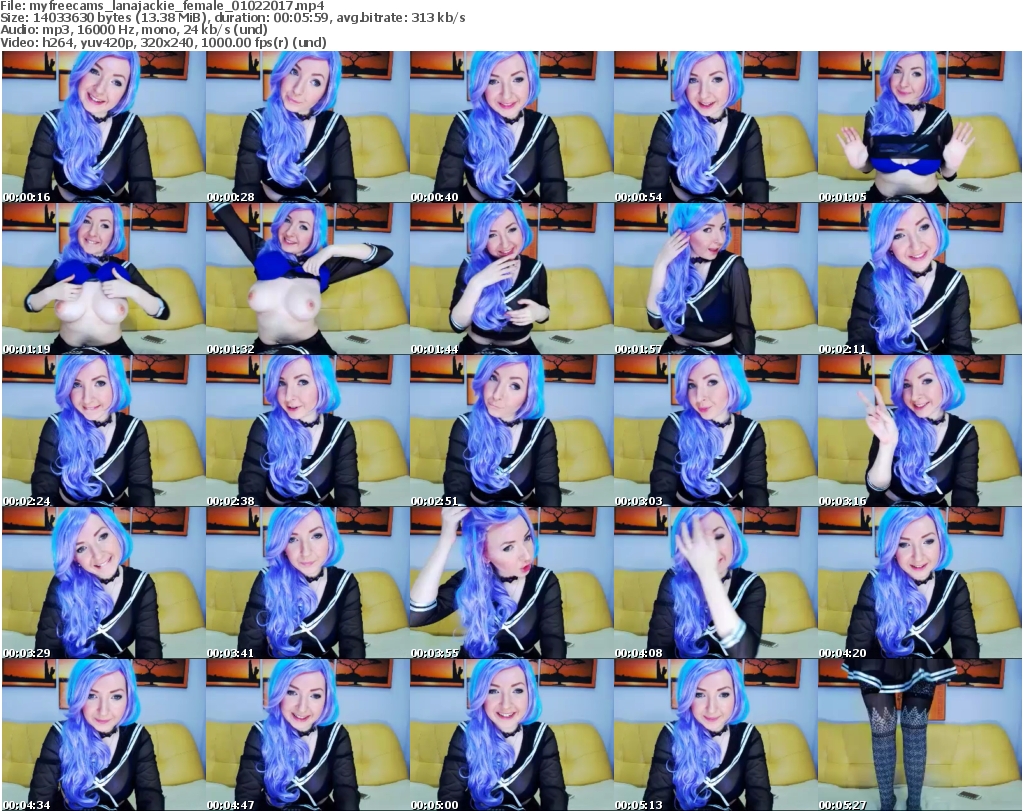This screenshot has height=811, width=1024.
Task: Select the frame at 00:00:40
Action: [511, 127]
